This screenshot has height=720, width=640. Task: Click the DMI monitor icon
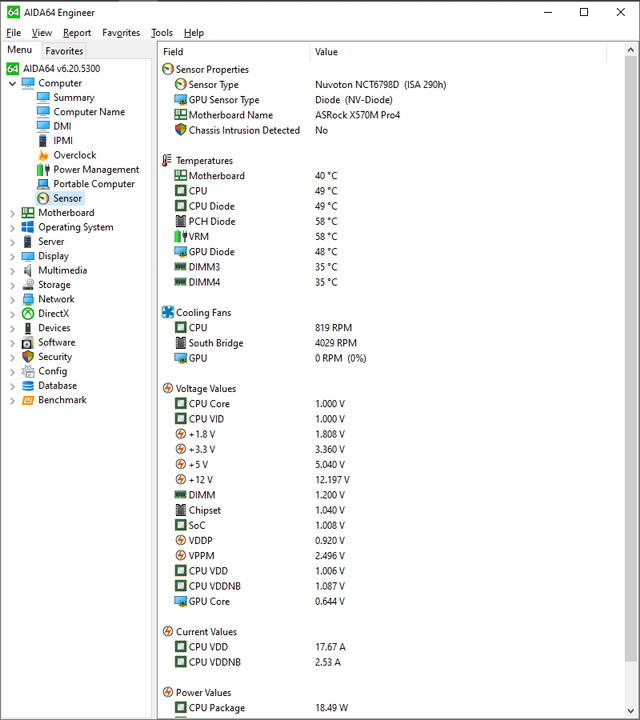43,126
